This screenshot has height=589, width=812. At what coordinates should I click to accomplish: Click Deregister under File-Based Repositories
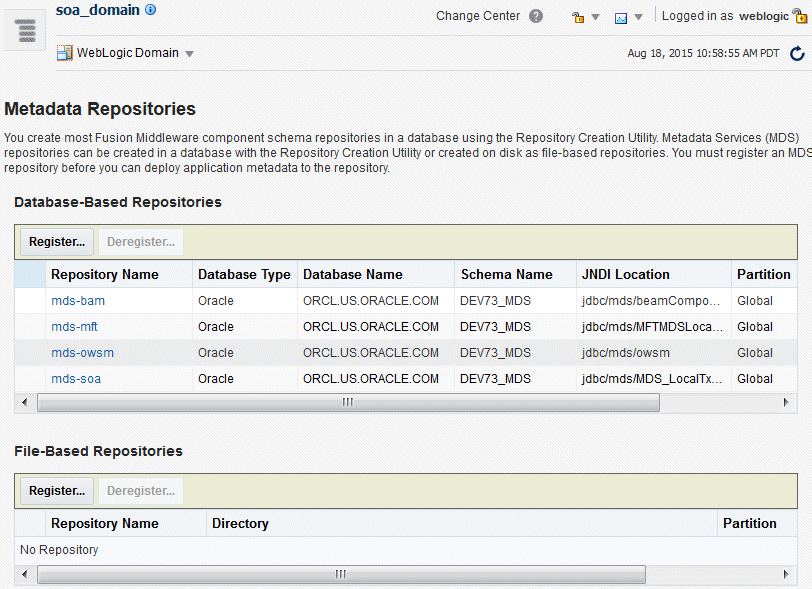coord(141,491)
